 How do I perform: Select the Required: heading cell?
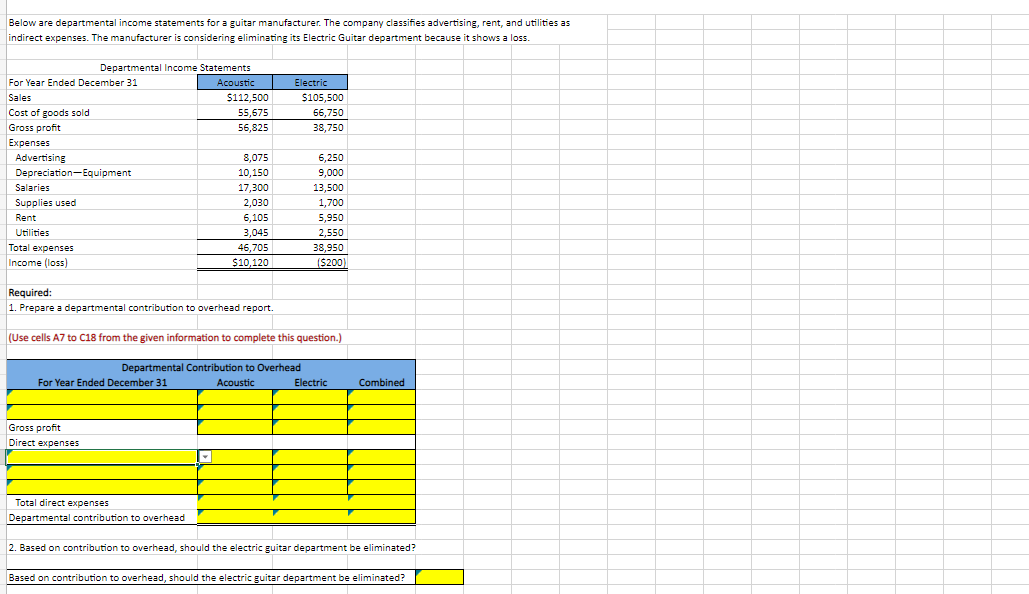[x=30, y=293]
